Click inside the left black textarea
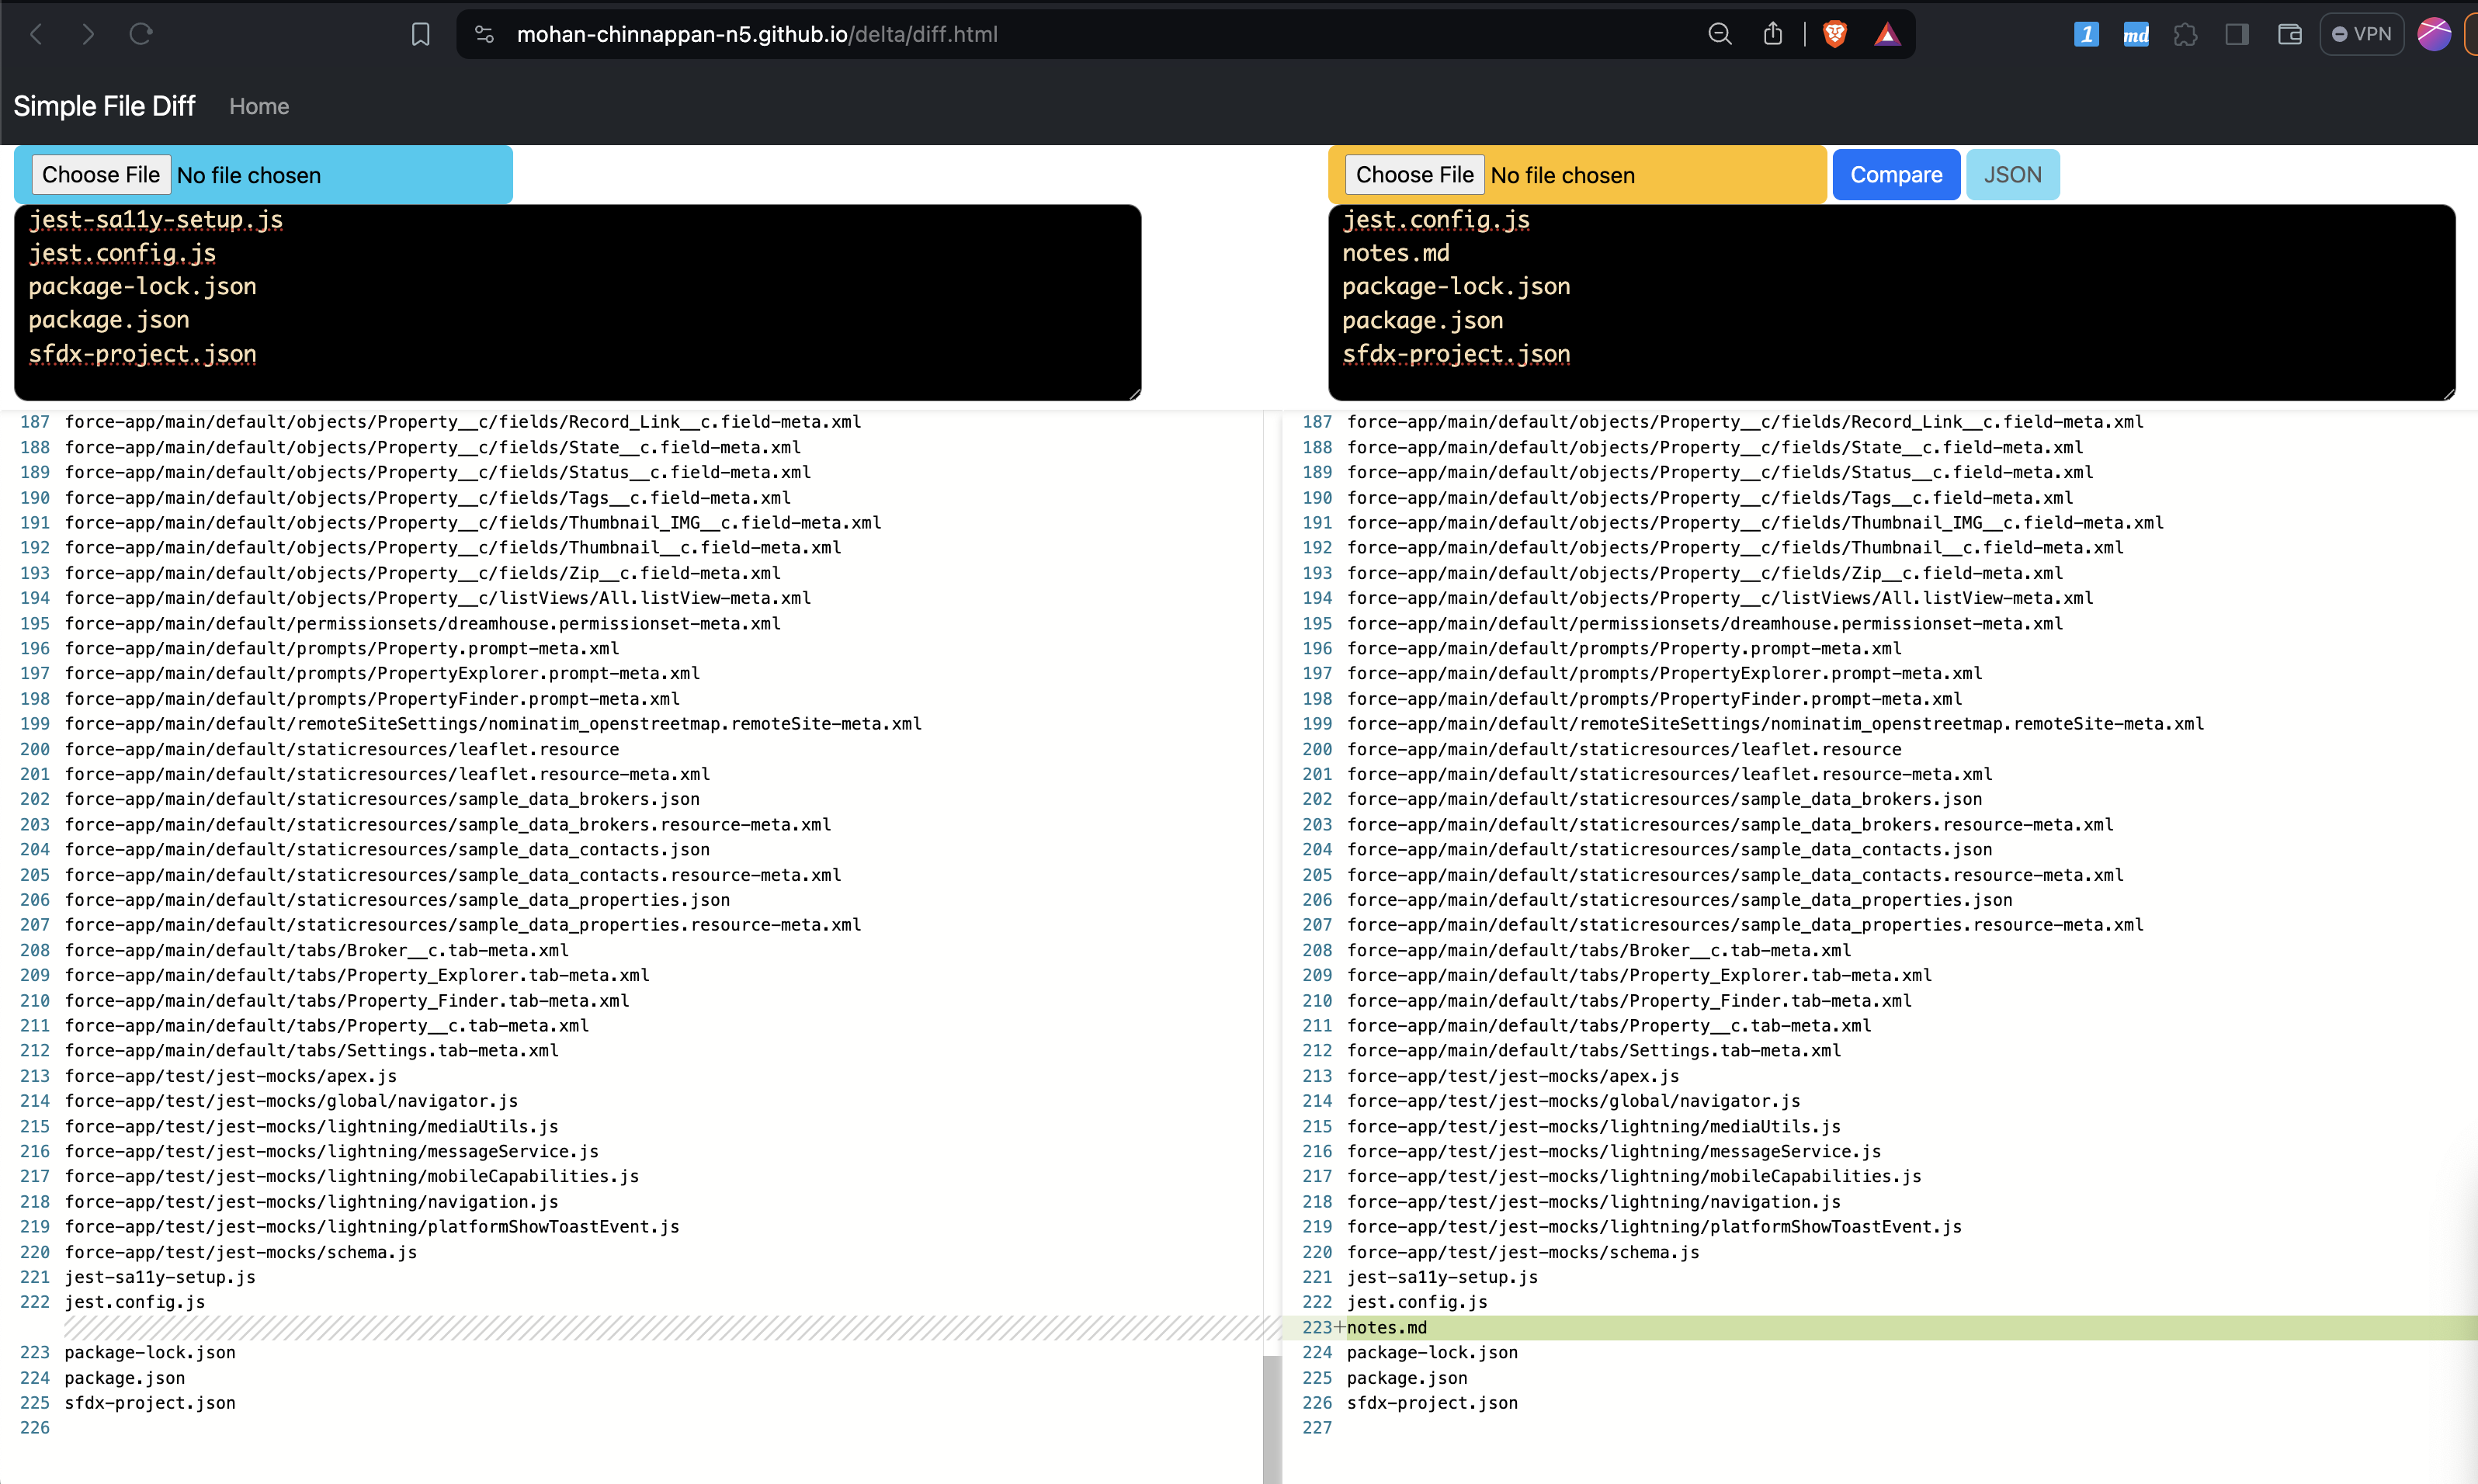 tap(577, 302)
